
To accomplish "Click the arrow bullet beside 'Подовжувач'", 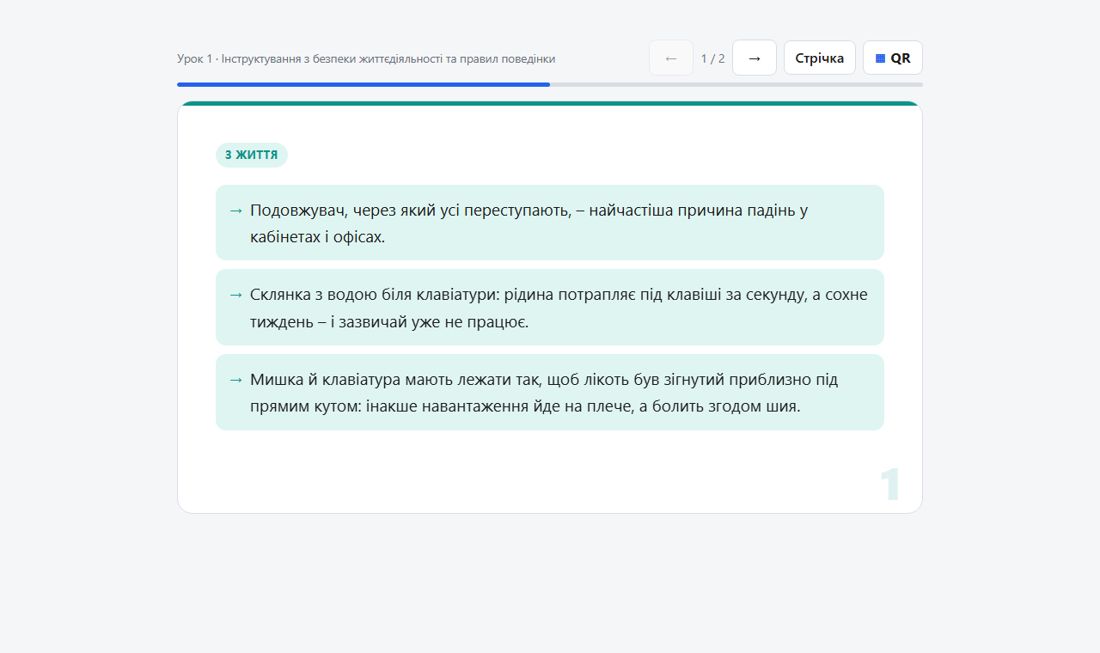I will tap(236, 210).
